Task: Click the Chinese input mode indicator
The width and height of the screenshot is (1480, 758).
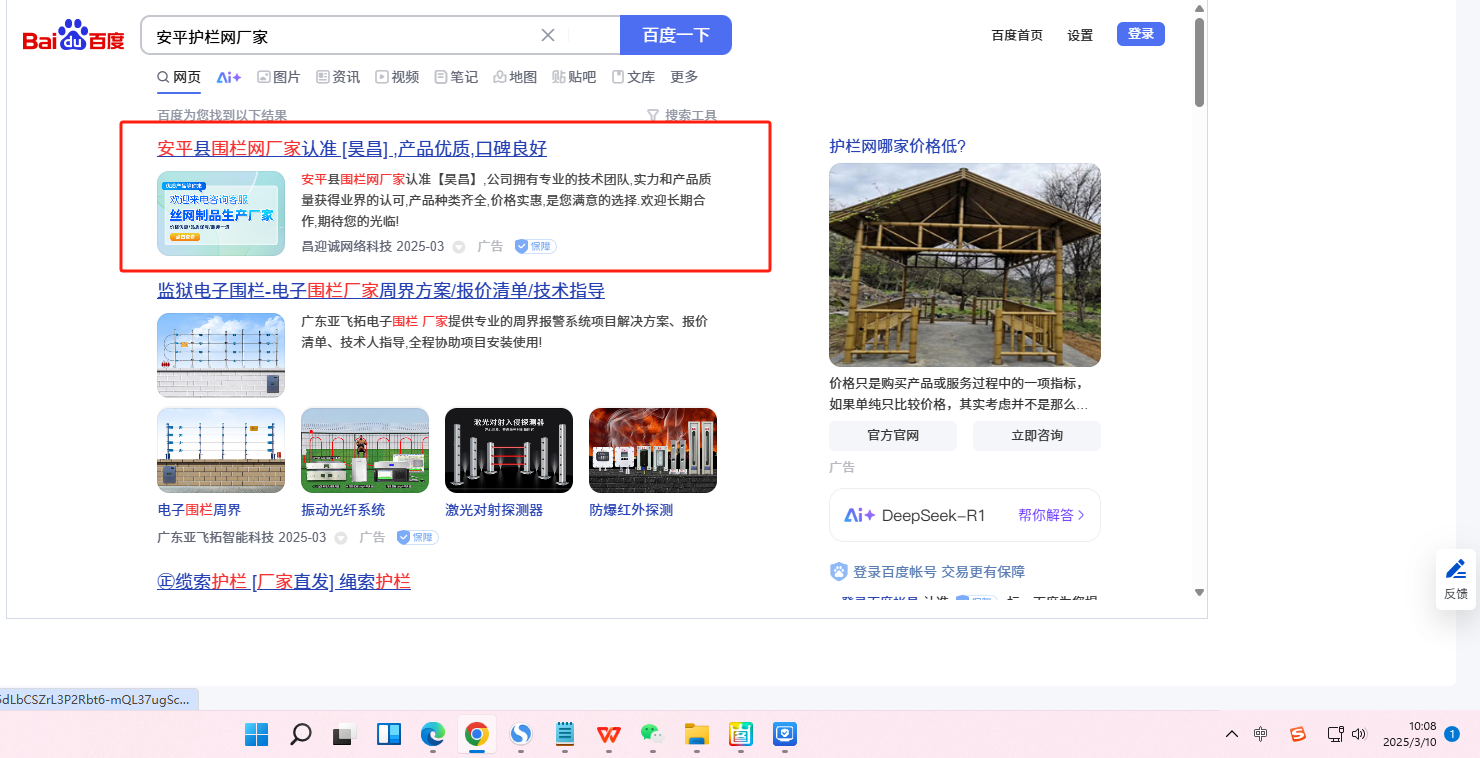Action: click(1261, 735)
